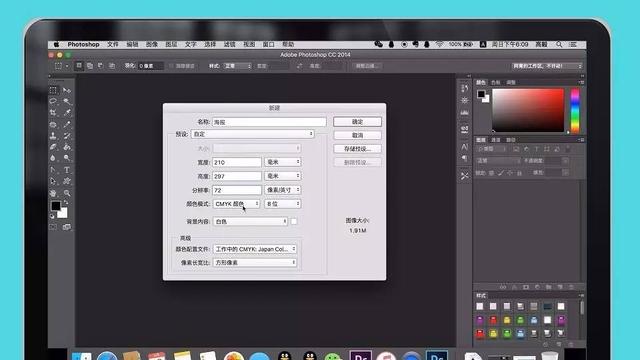640x360 pixels.
Task: Select the Horizontal Type tool
Action: point(67,169)
